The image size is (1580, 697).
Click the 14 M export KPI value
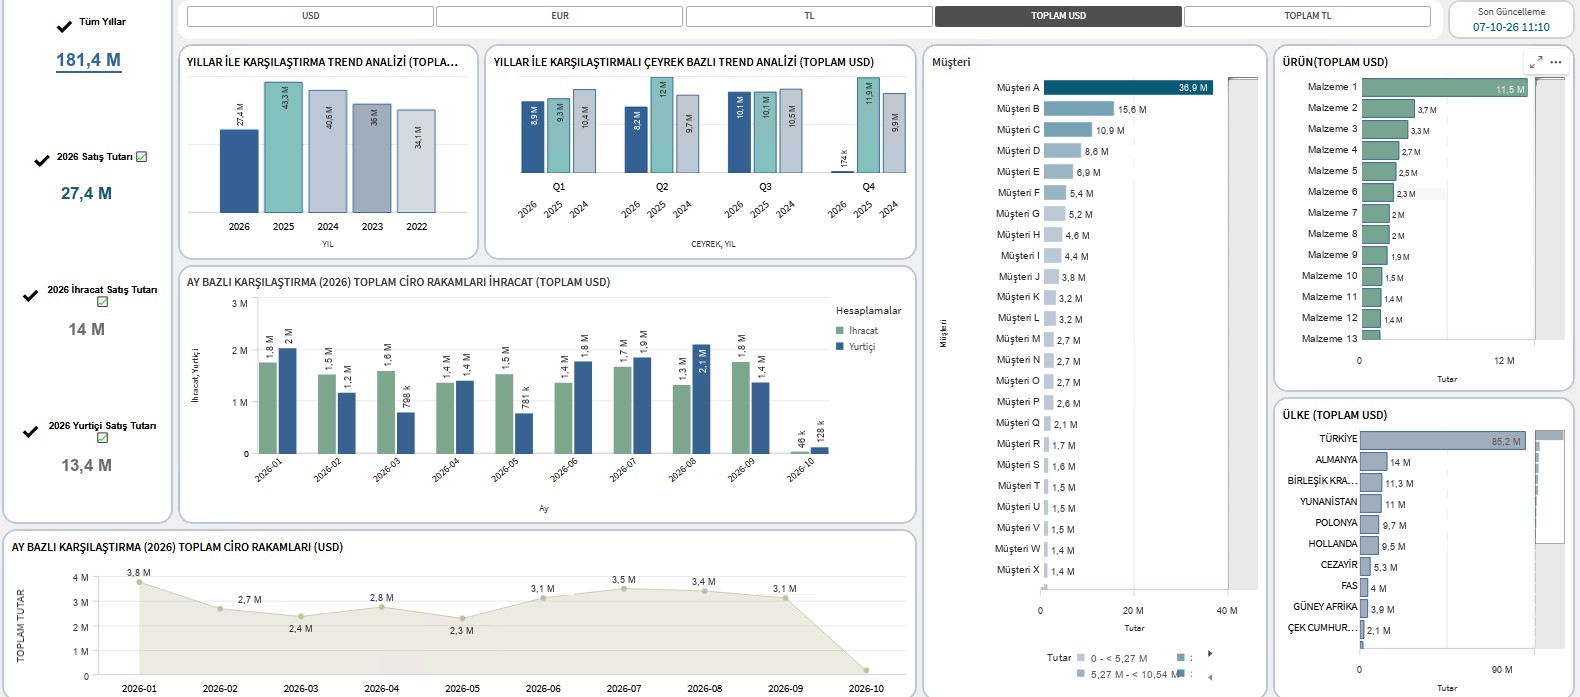point(86,330)
